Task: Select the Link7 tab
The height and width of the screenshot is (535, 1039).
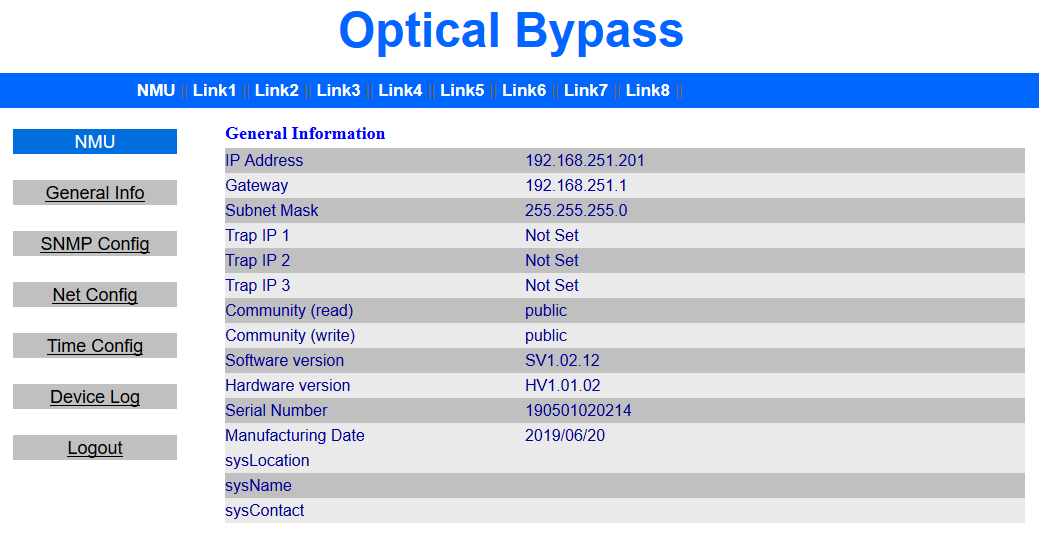Action: click(x=586, y=90)
